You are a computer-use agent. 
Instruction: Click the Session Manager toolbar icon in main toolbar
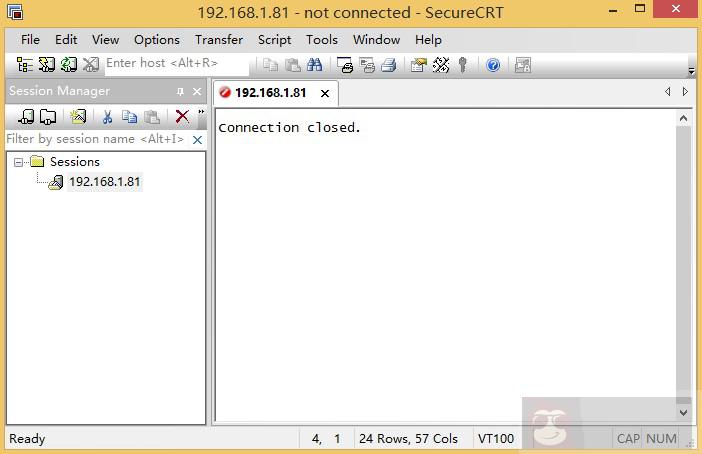coord(24,65)
